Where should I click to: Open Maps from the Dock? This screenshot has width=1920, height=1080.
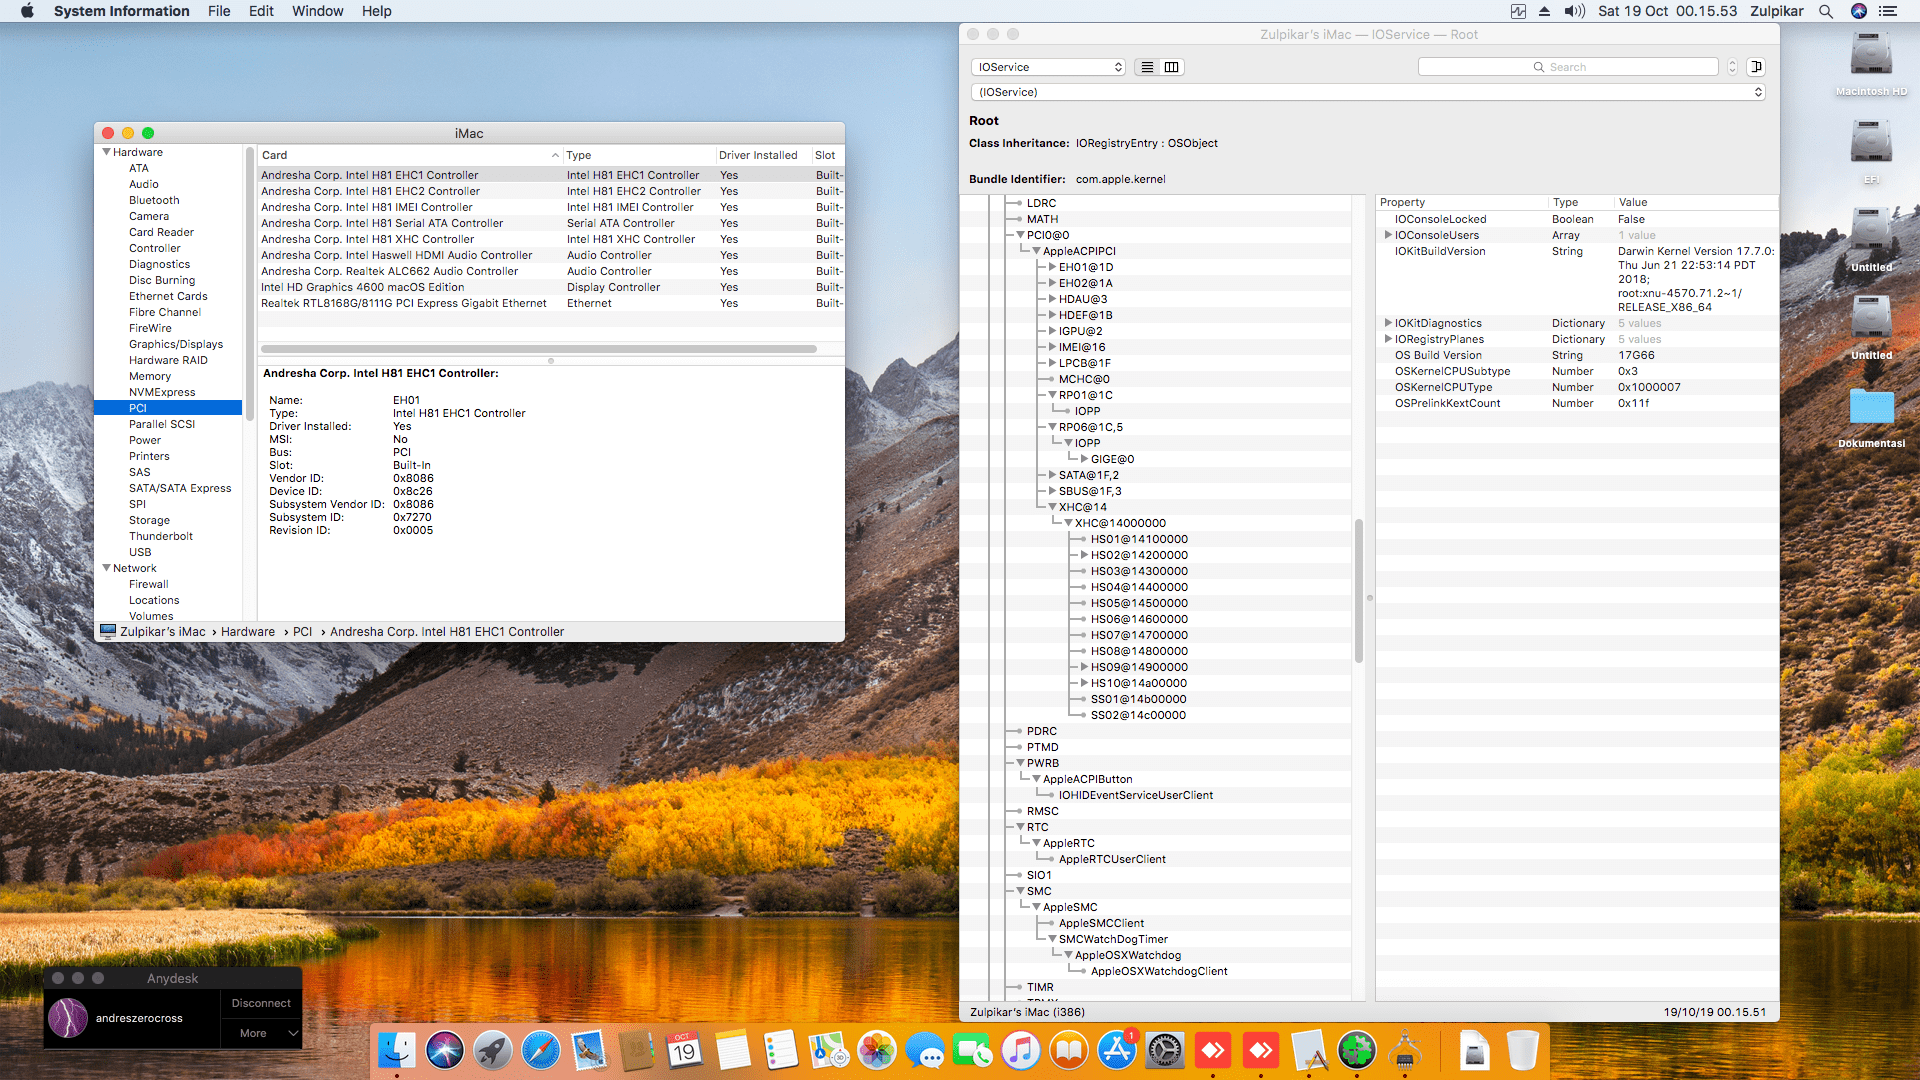pyautogui.click(x=825, y=1051)
